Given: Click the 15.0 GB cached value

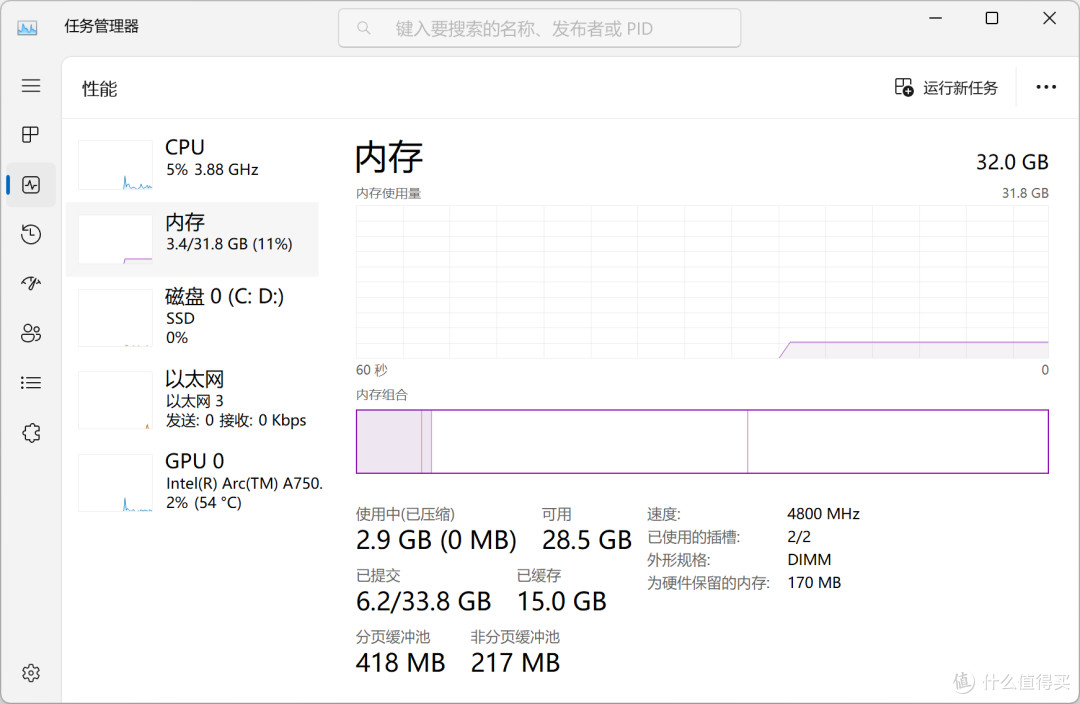Looking at the screenshot, I should tap(561, 601).
